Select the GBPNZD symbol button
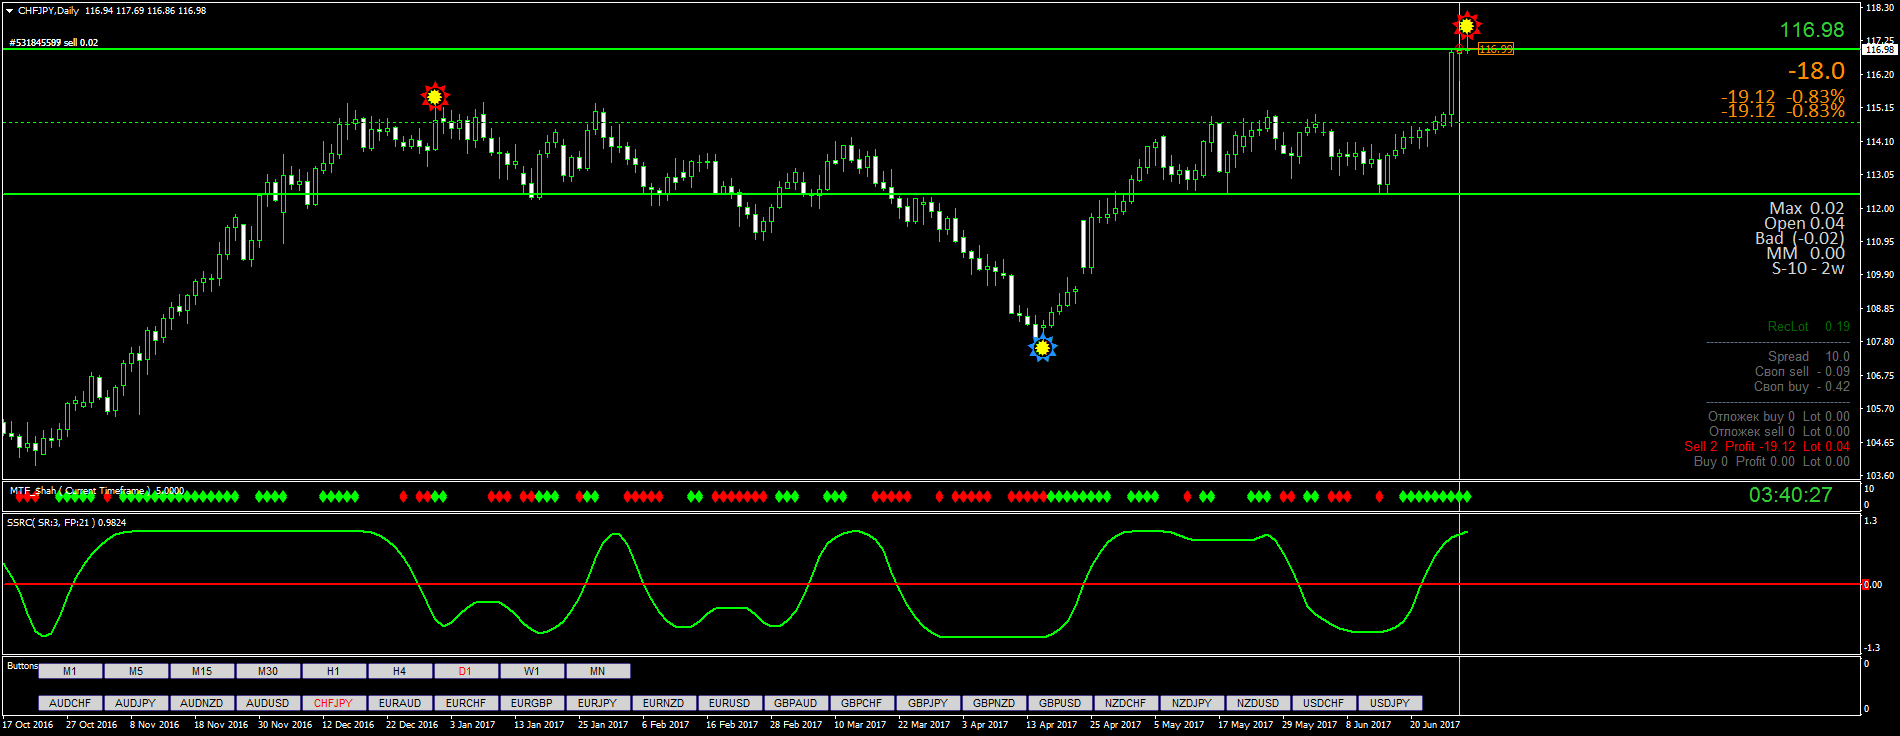 [x=994, y=703]
